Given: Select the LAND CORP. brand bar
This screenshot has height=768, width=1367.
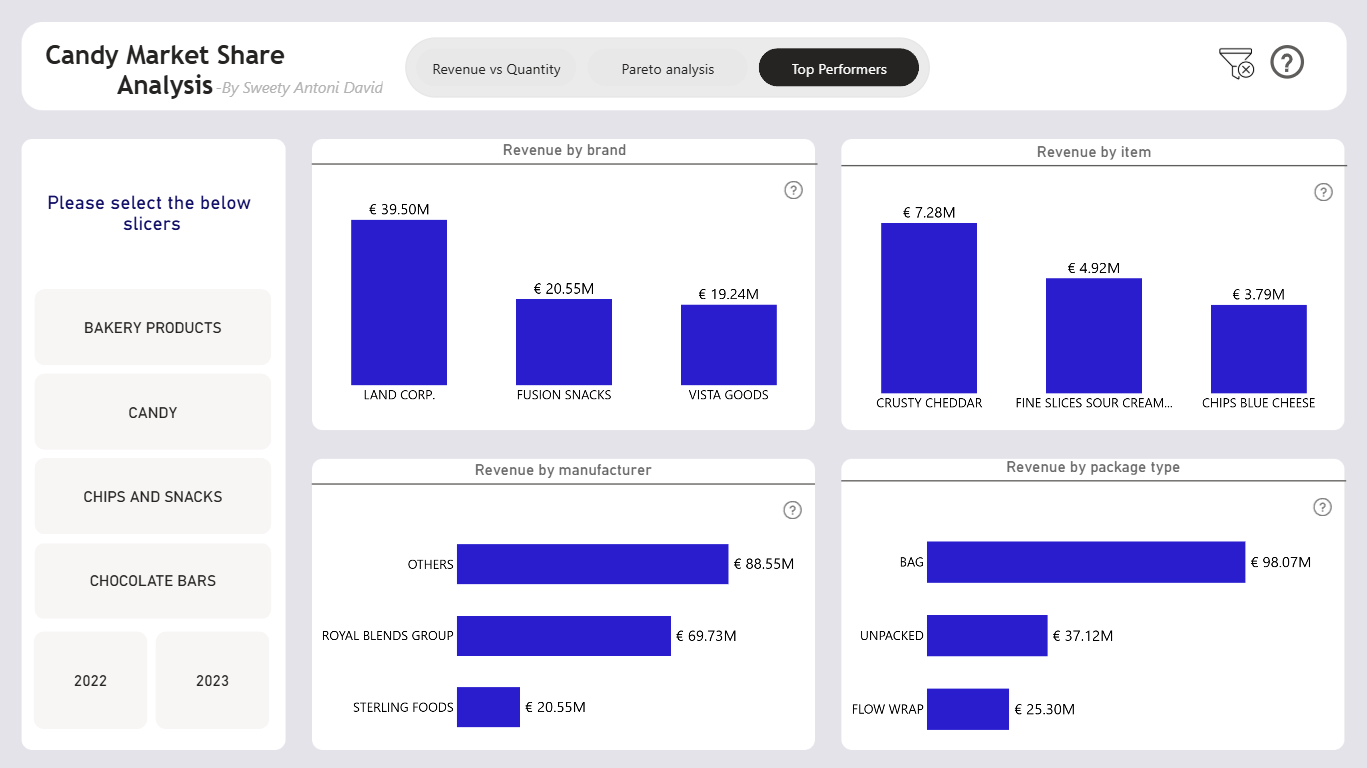Looking at the screenshot, I should tap(399, 302).
